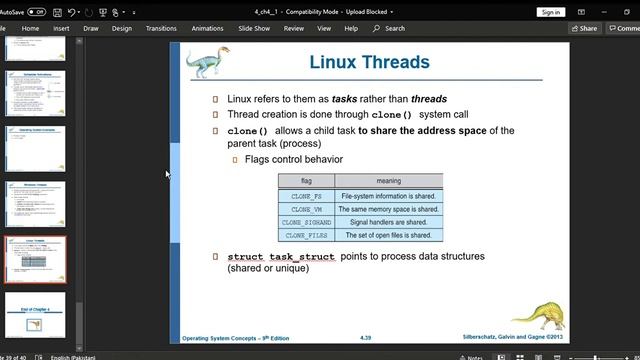Image resolution: width=640 pixels, height=360 pixels.
Task: Click the Linux Threads slide title
Action: tap(369, 62)
